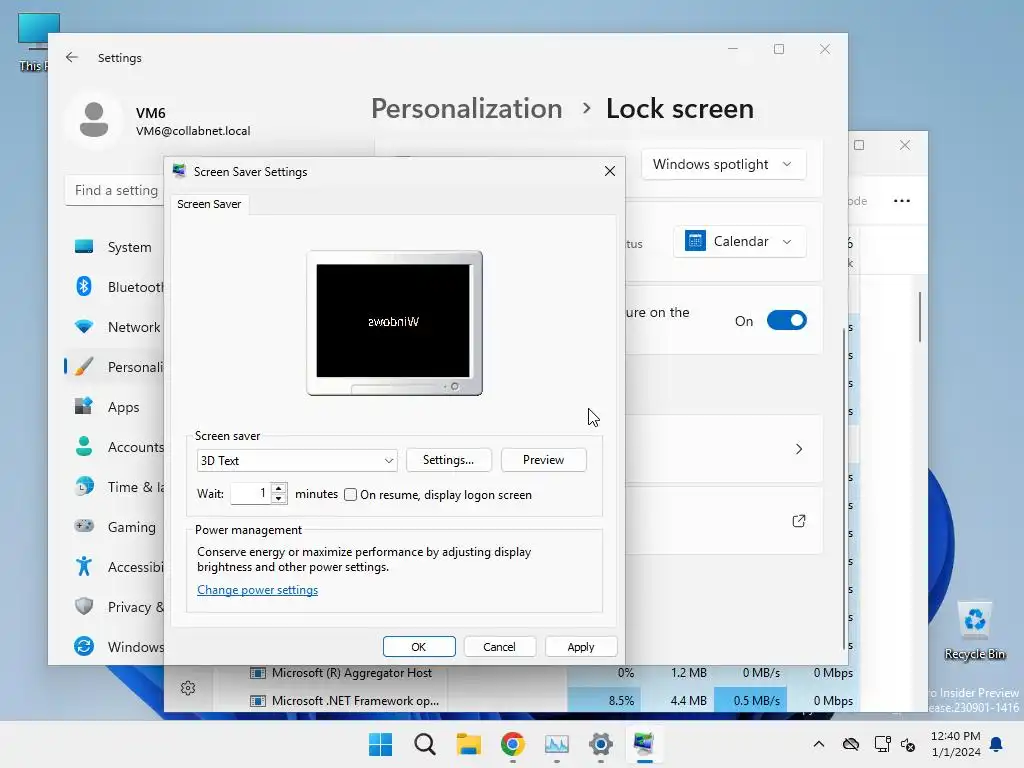Click the Find a setting search box

point(115,190)
